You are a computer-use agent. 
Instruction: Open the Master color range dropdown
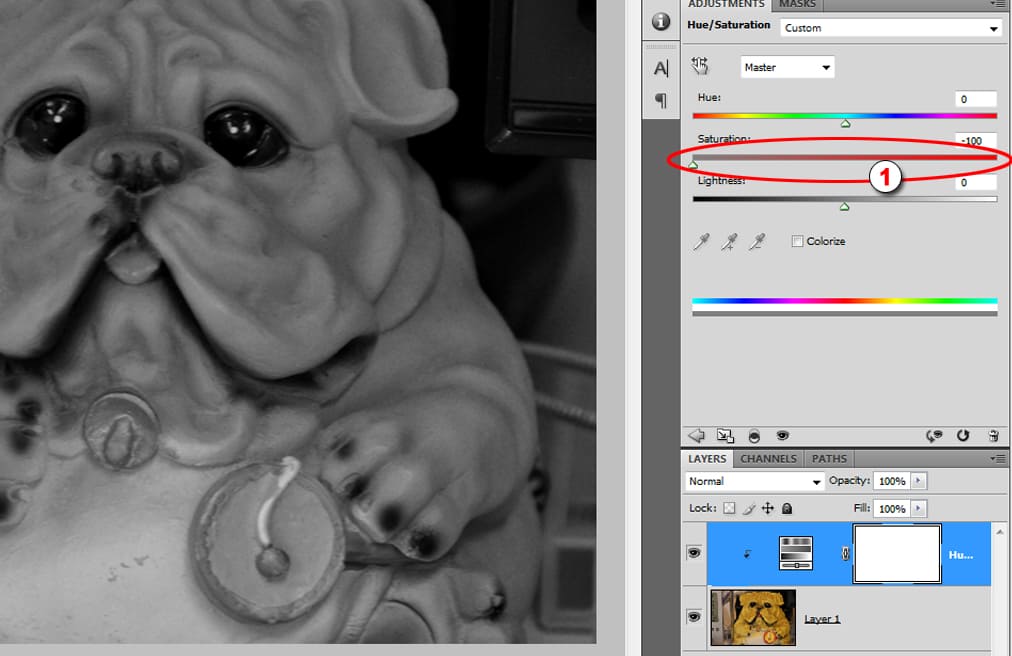tap(787, 67)
